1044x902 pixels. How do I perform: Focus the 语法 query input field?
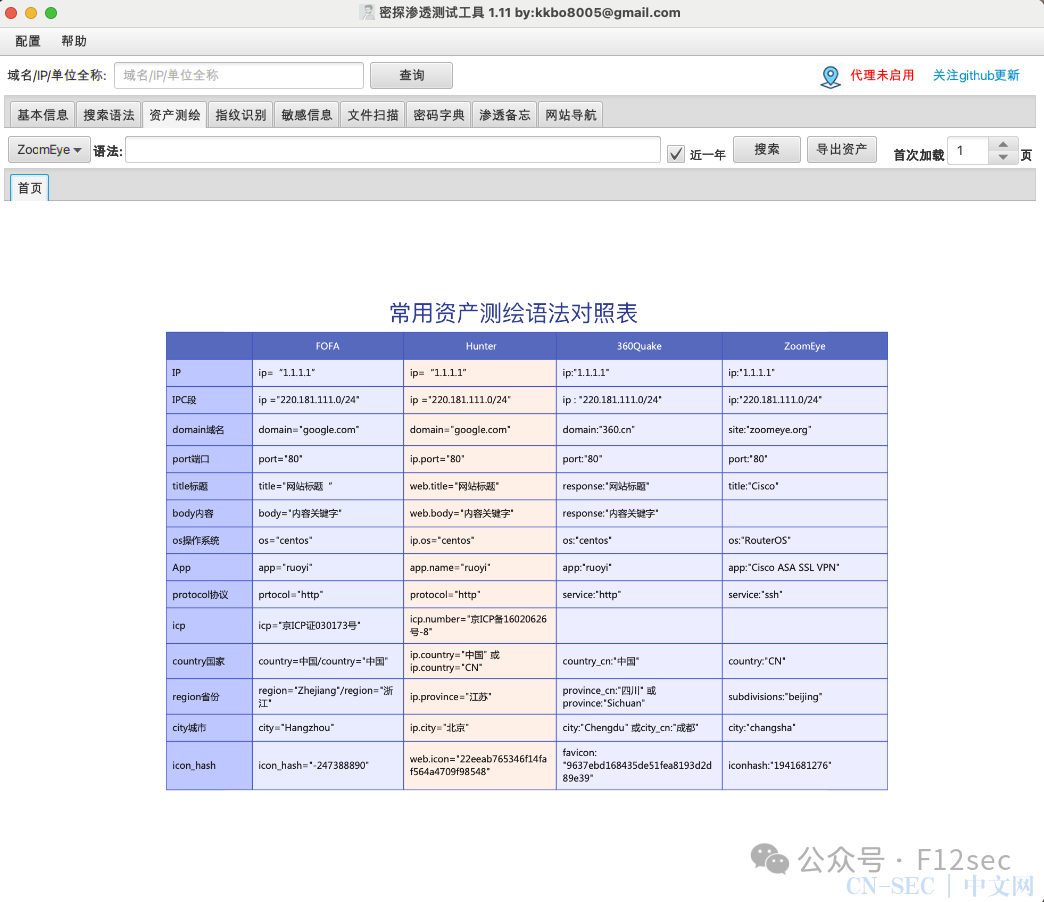pos(393,150)
